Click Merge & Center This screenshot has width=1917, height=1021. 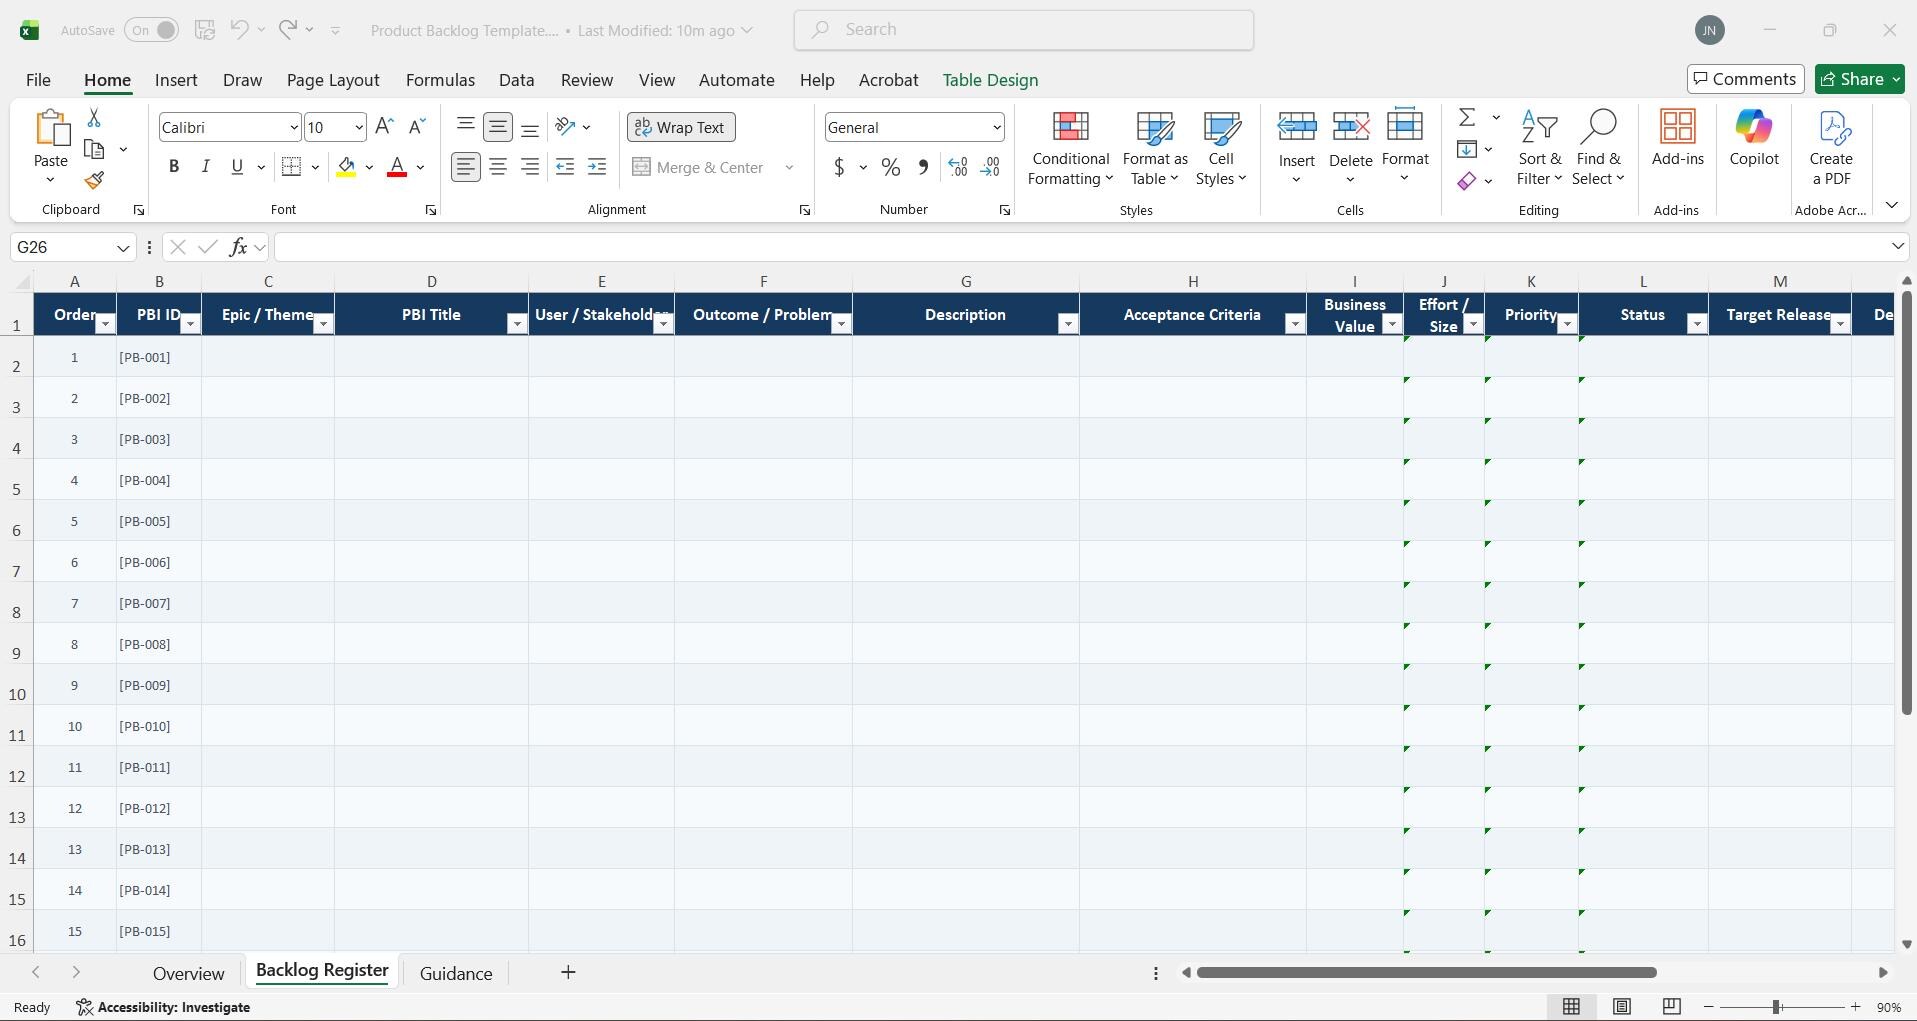[699, 167]
